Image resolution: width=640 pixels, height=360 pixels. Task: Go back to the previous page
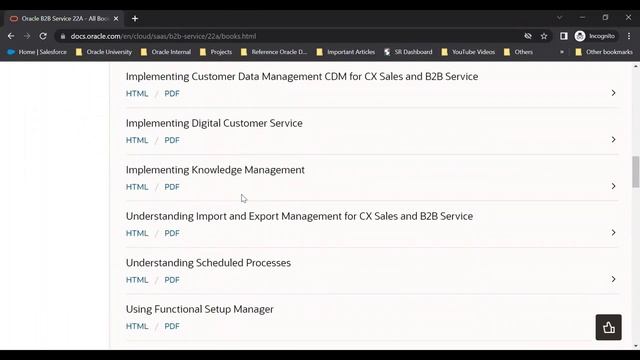pyautogui.click(x=11, y=36)
